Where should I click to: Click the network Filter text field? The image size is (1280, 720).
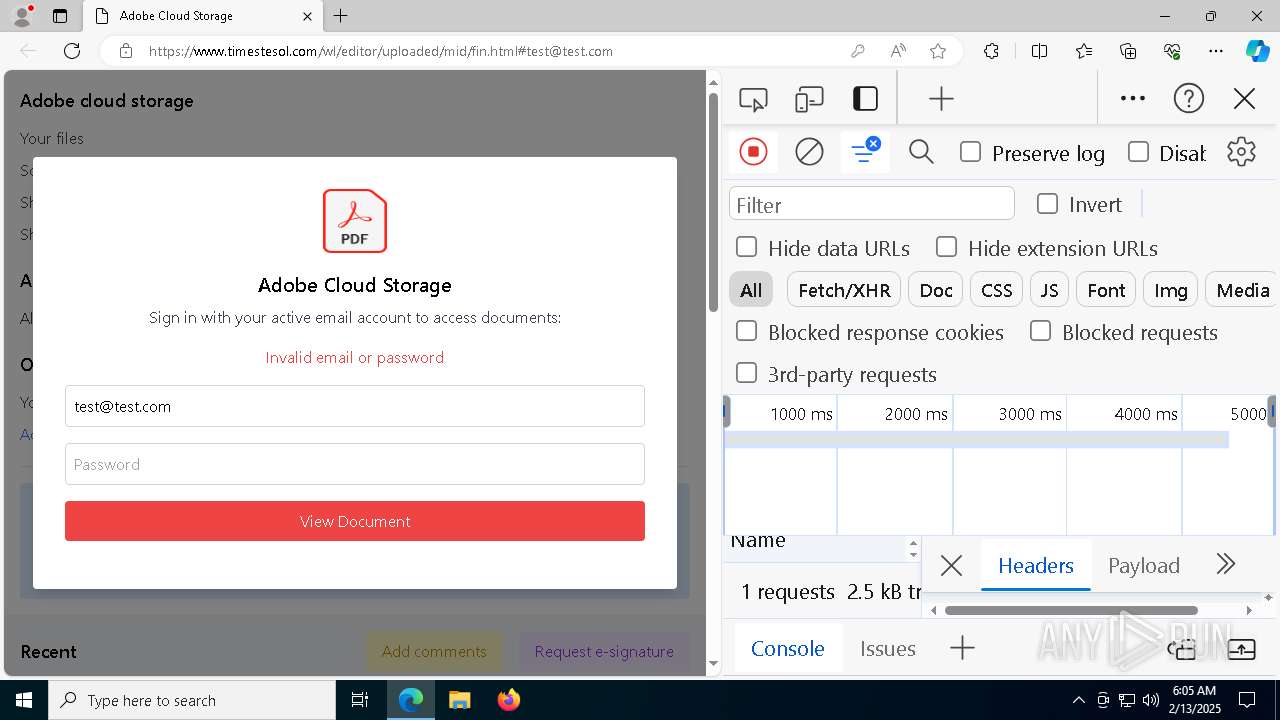tap(872, 204)
